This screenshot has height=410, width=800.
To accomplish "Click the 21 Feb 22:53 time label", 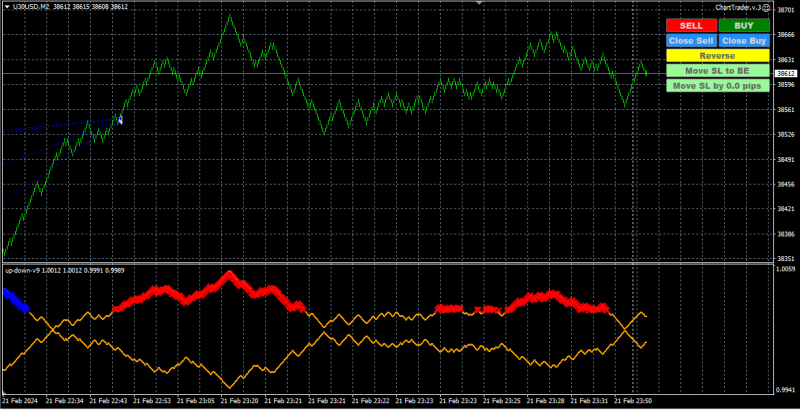I will point(152,400).
